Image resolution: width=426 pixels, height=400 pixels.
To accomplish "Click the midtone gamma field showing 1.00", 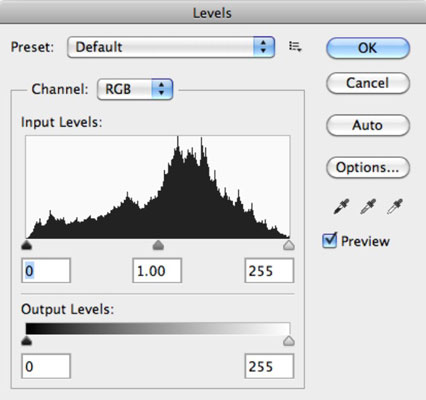I will tap(157, 270).
